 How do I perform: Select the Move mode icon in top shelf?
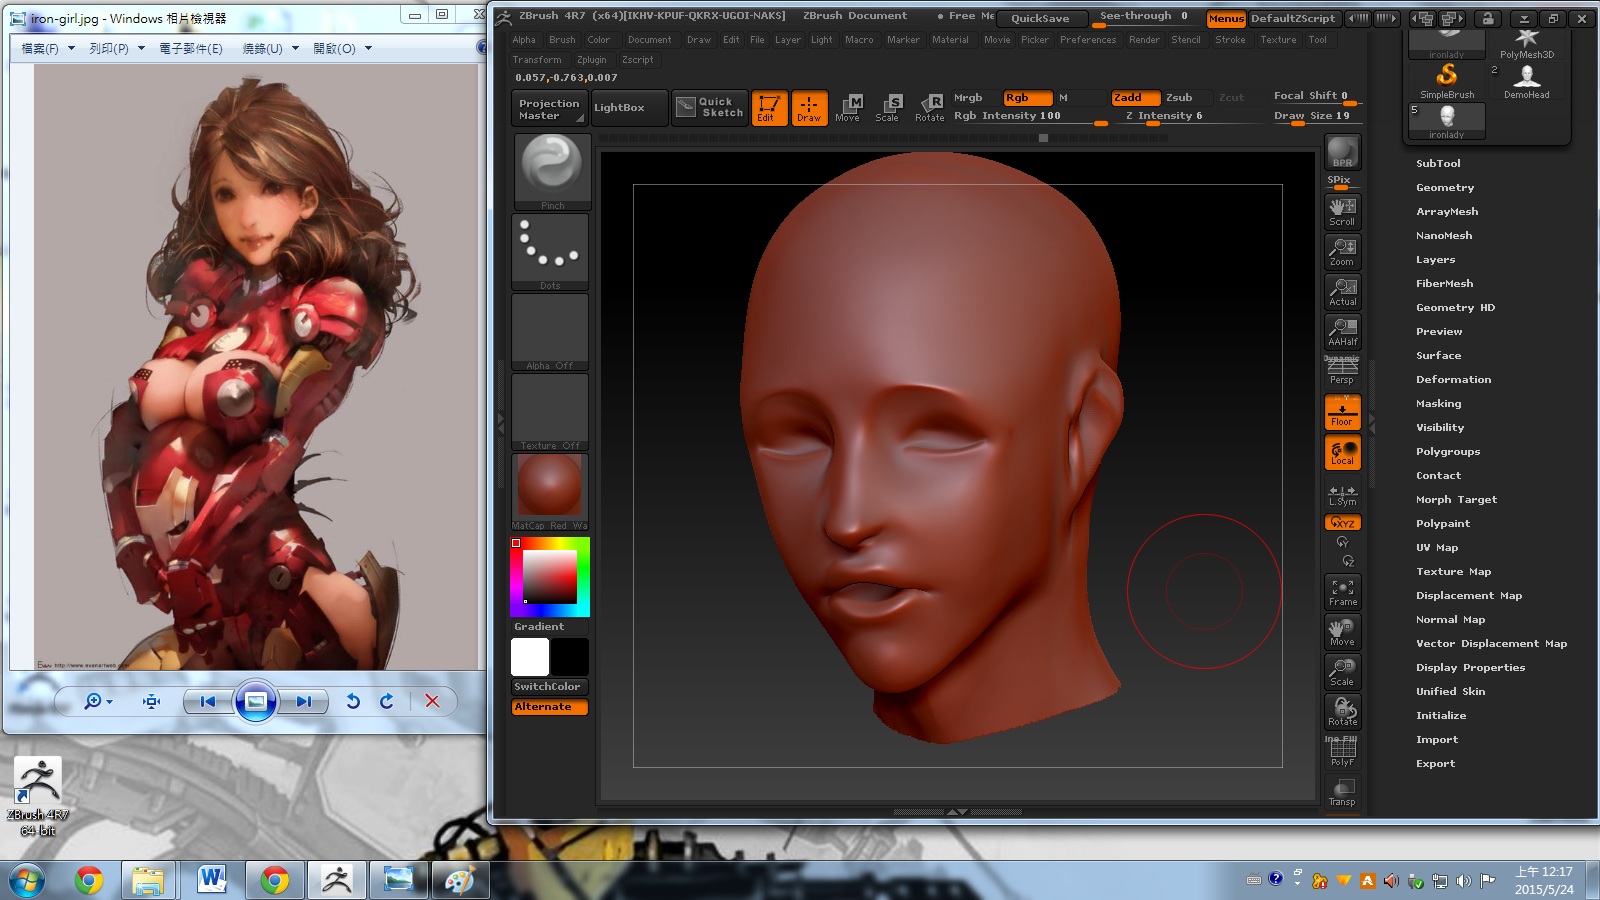pyautogui.click(x=848, y=108)
